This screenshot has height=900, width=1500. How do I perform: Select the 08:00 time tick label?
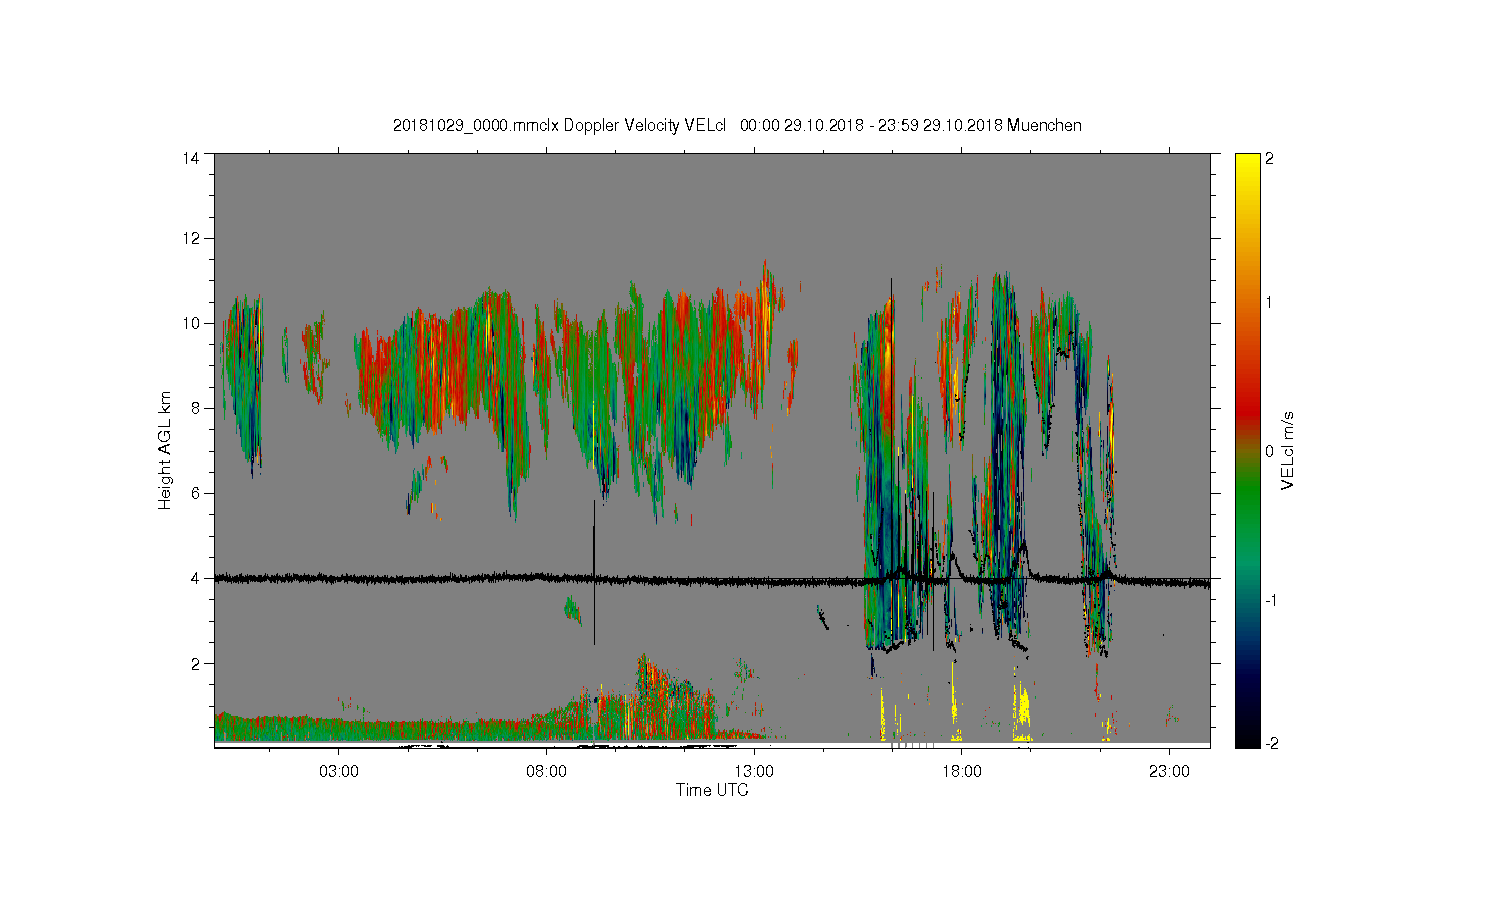tap(547, 772)
